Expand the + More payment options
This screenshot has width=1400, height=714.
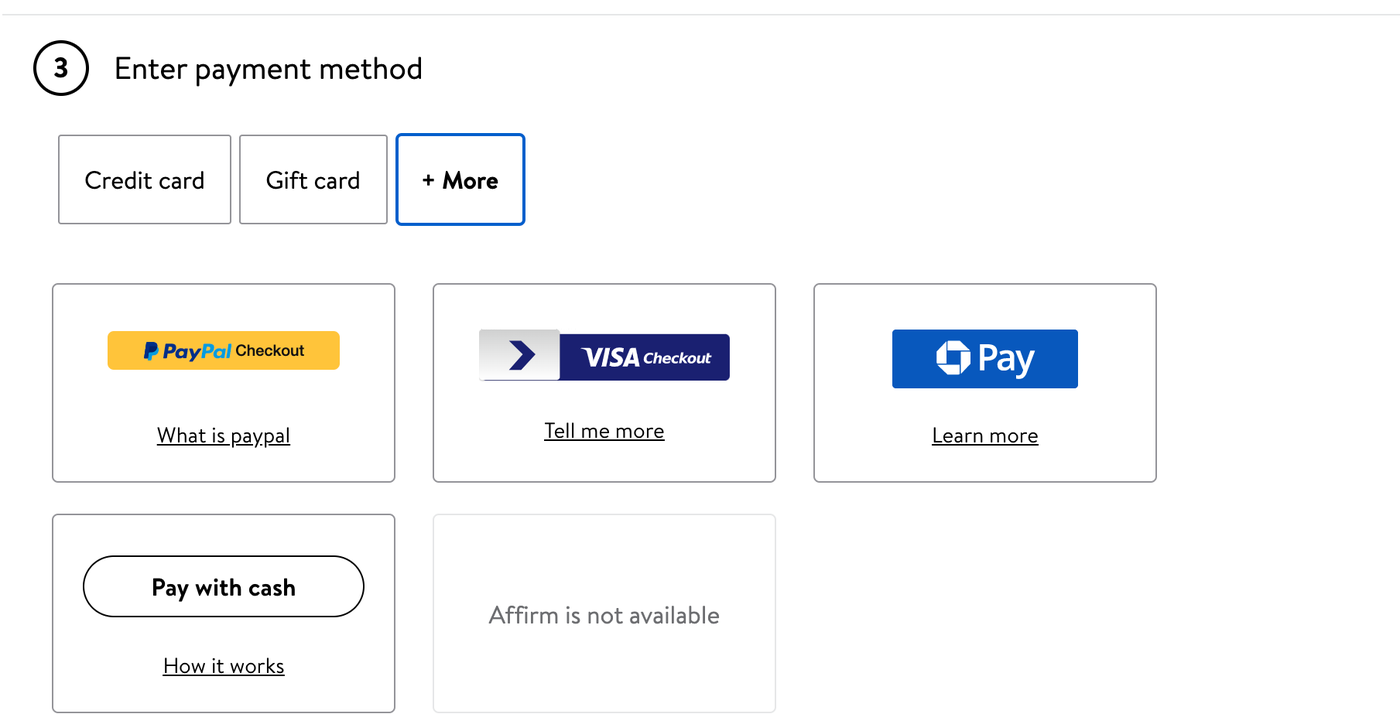[x=460, y=179]
